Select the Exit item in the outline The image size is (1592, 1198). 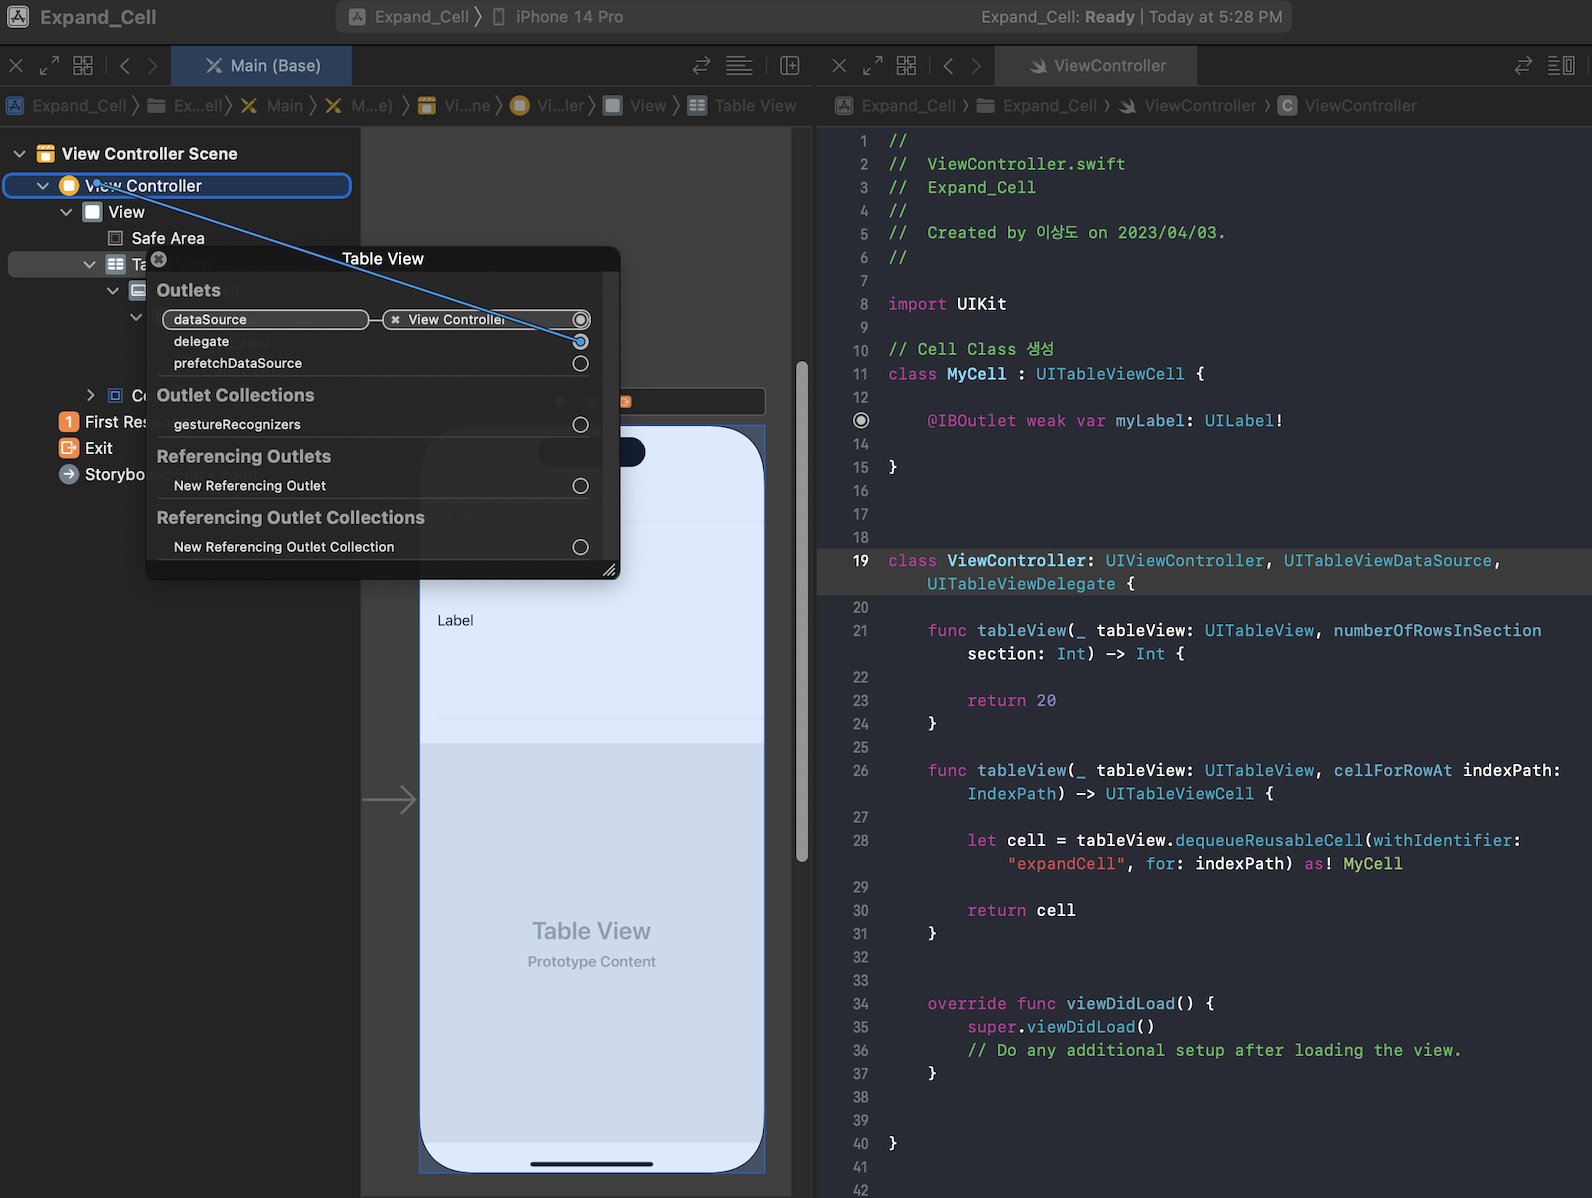(x=86, y=448)
